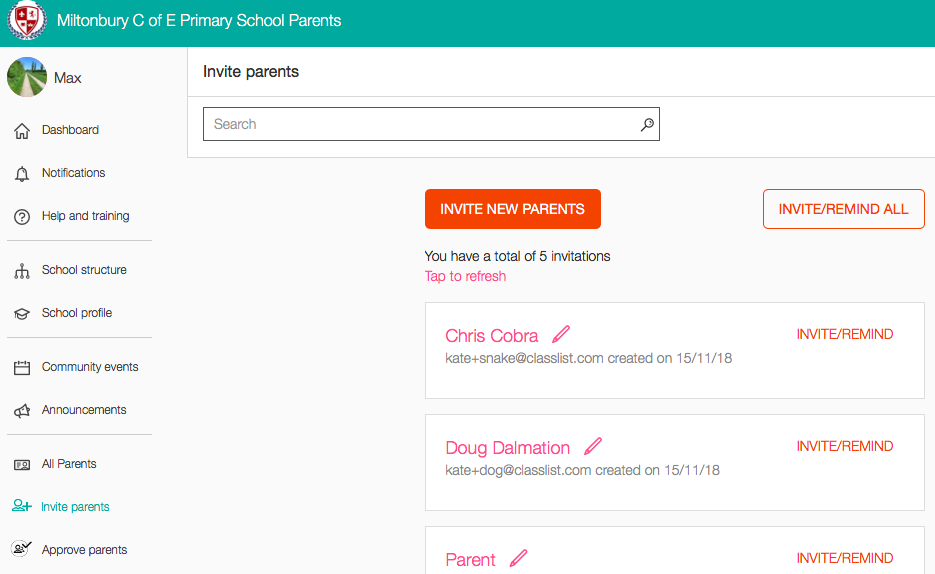The image size is (935, 574).
Task: Click the pencil icon next to Parent
Action: (518, 558)
